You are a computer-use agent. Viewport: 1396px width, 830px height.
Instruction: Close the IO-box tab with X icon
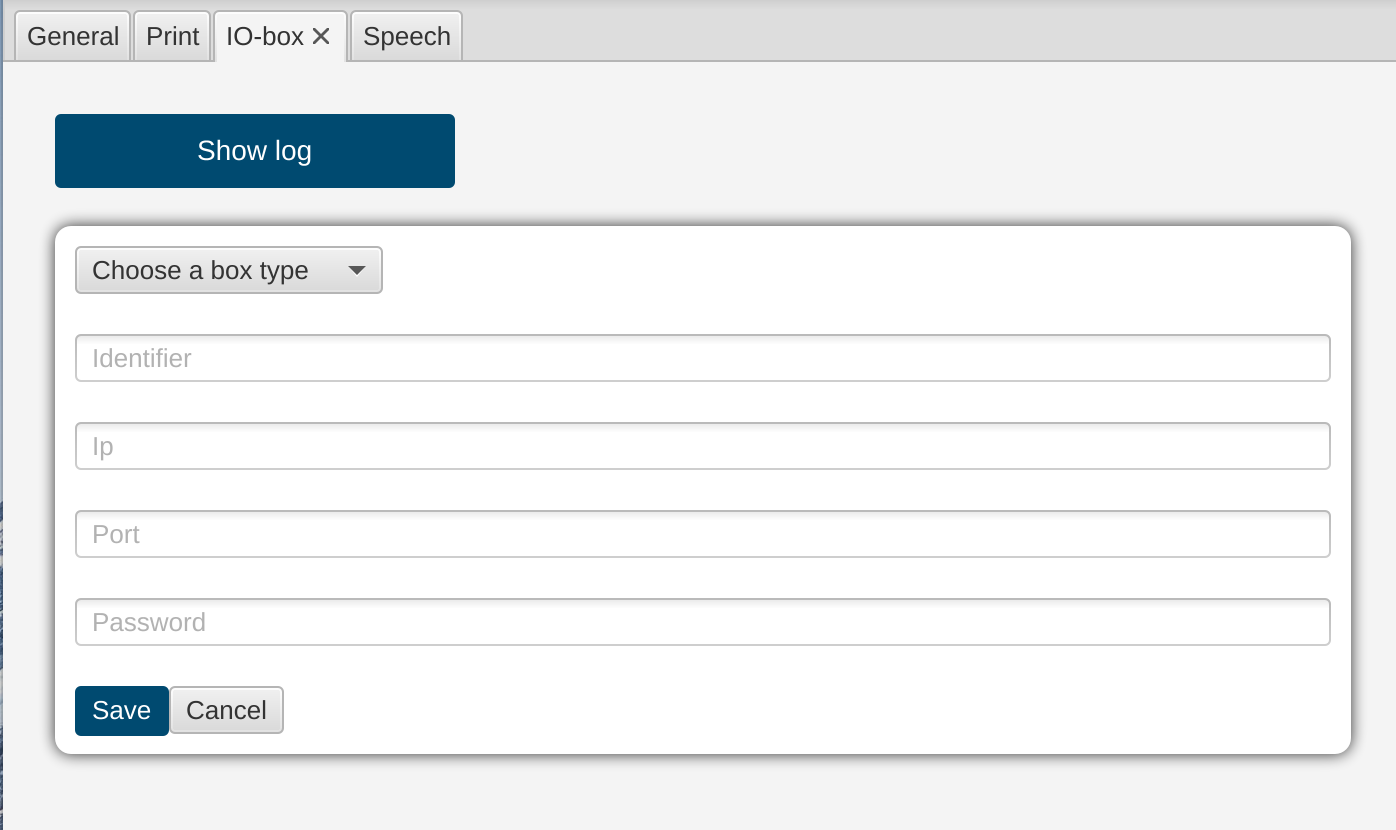click(x=321, y=37)
